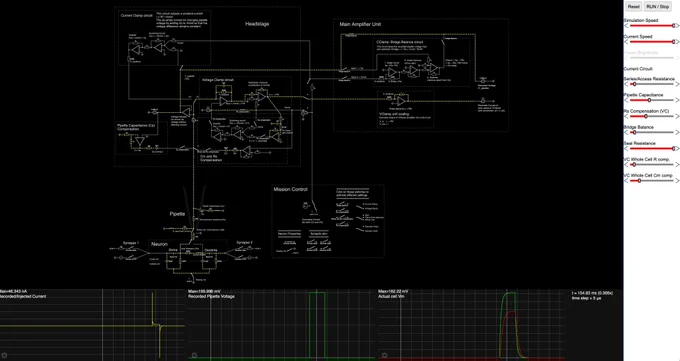Click the Bridge Balance slider track

point(651,132)
